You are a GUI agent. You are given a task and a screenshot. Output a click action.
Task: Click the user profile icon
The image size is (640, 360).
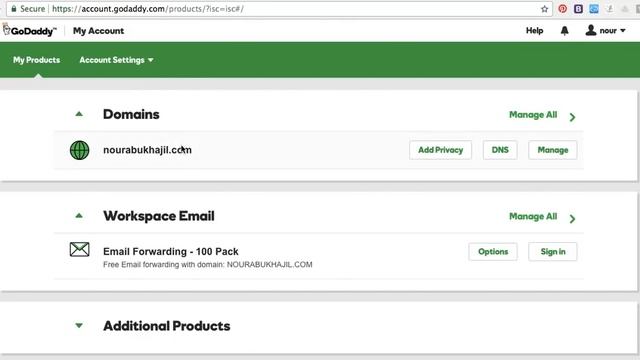pyautogui.click(x=591, y=30)
